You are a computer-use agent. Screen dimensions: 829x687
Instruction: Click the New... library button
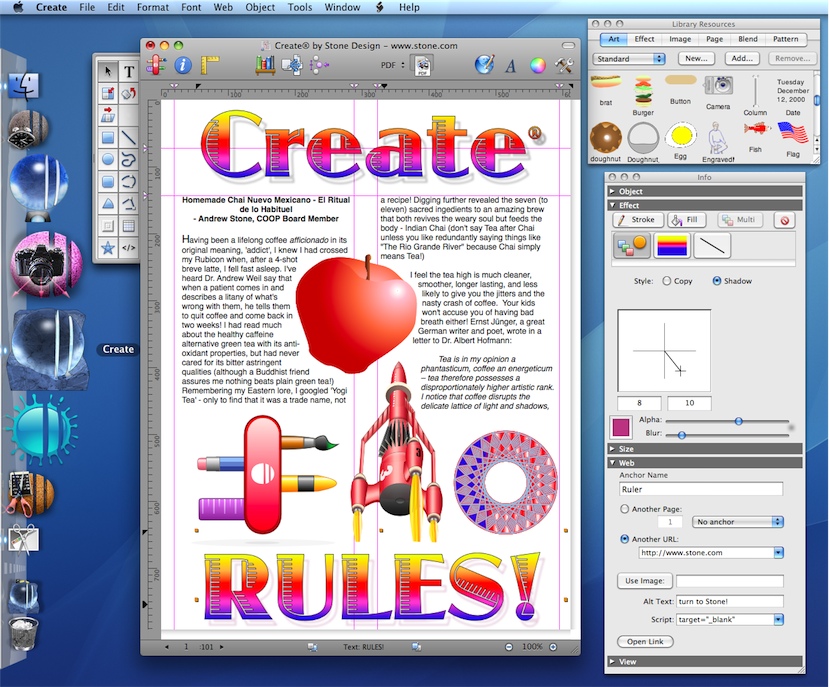point(696,59)
